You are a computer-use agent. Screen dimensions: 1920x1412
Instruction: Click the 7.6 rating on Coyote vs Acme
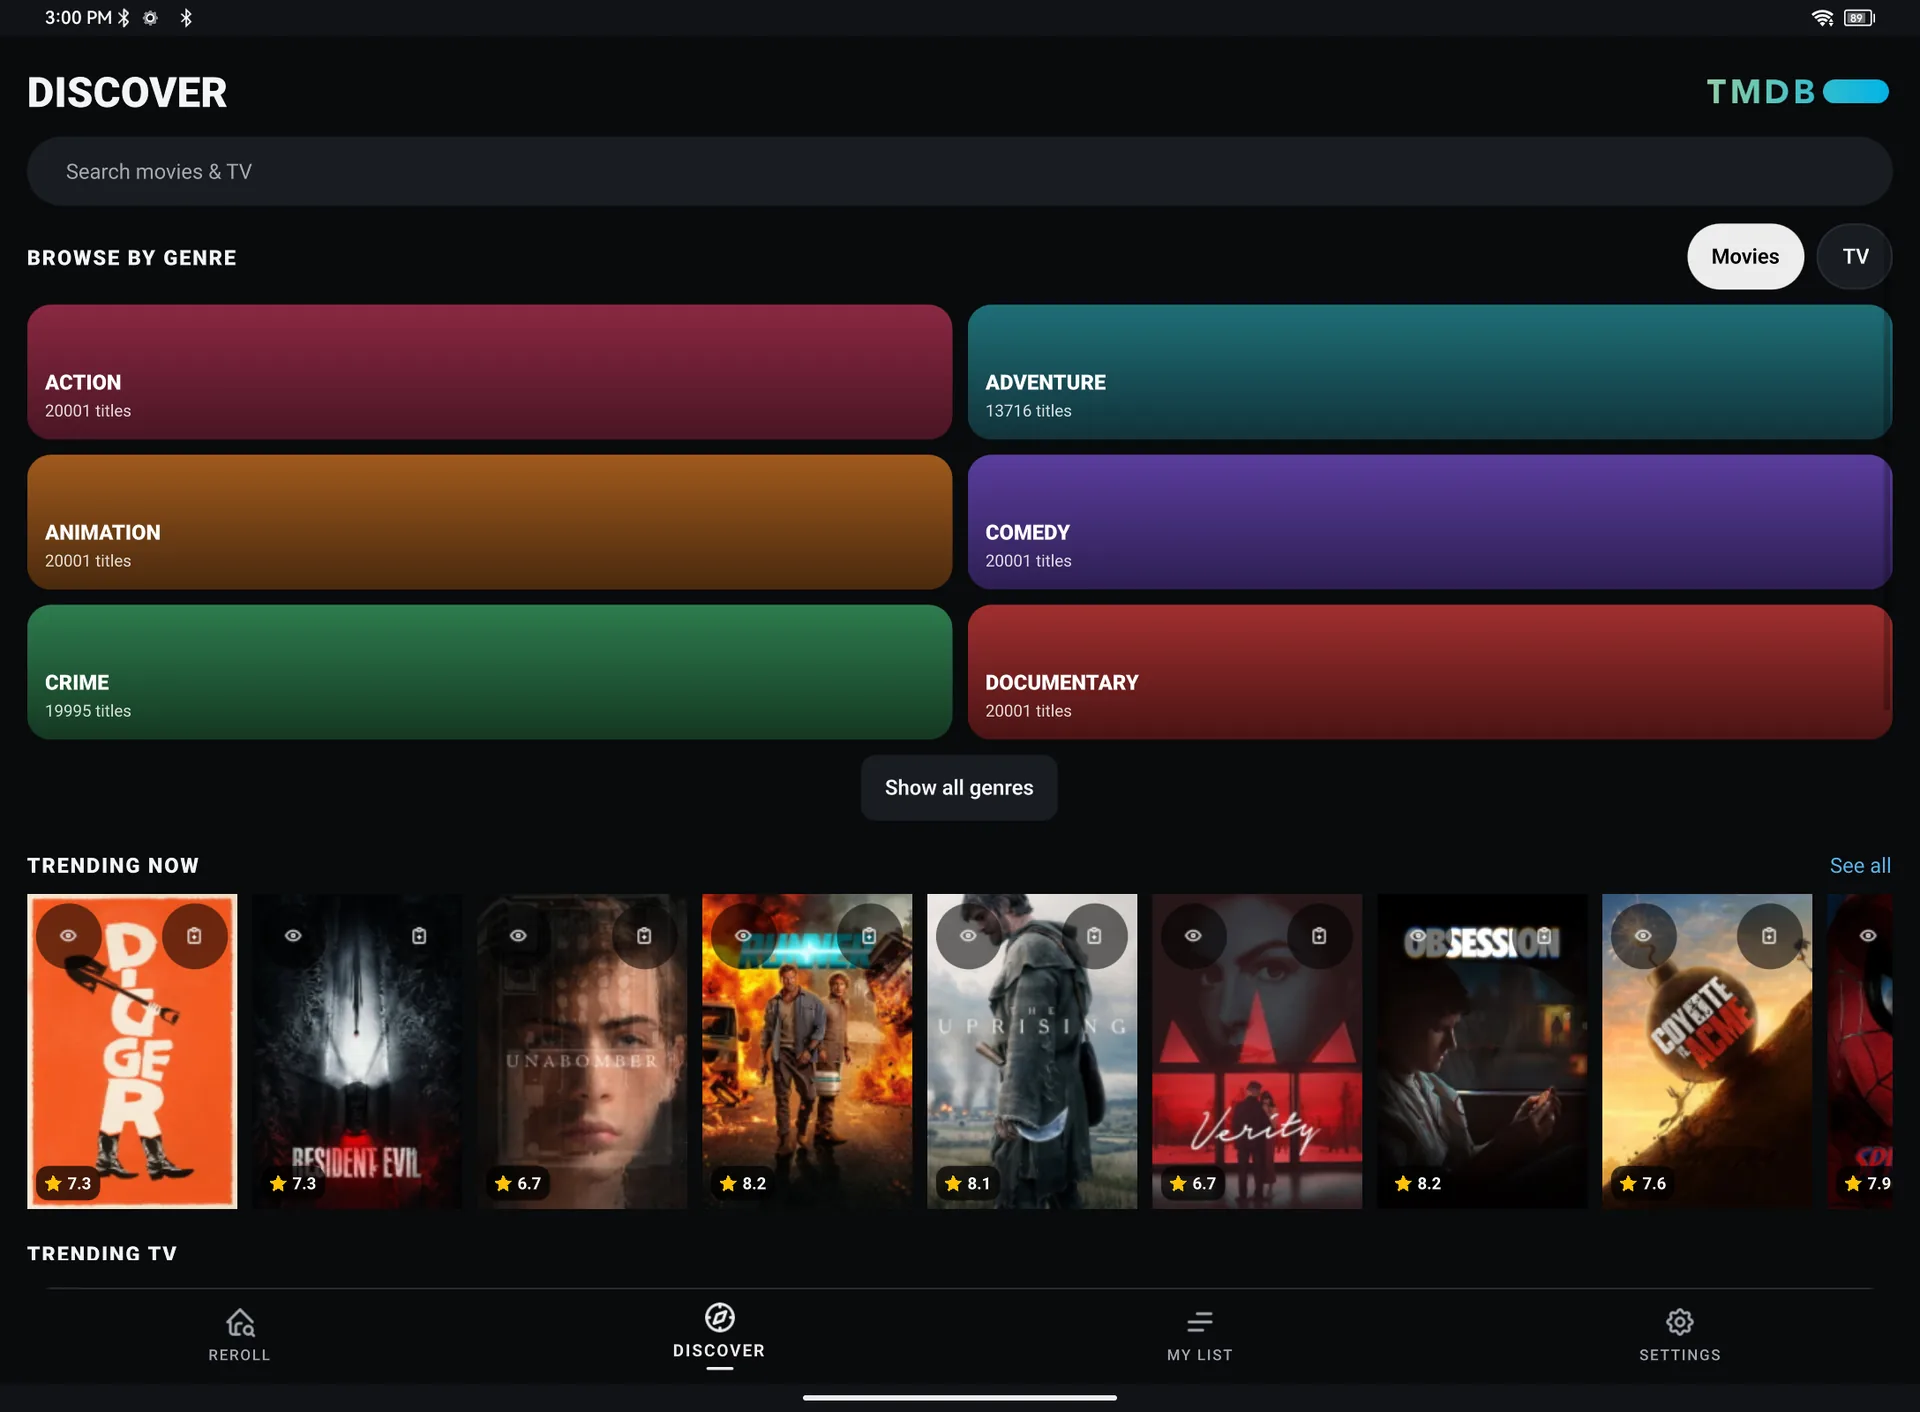[1642, 1183]
